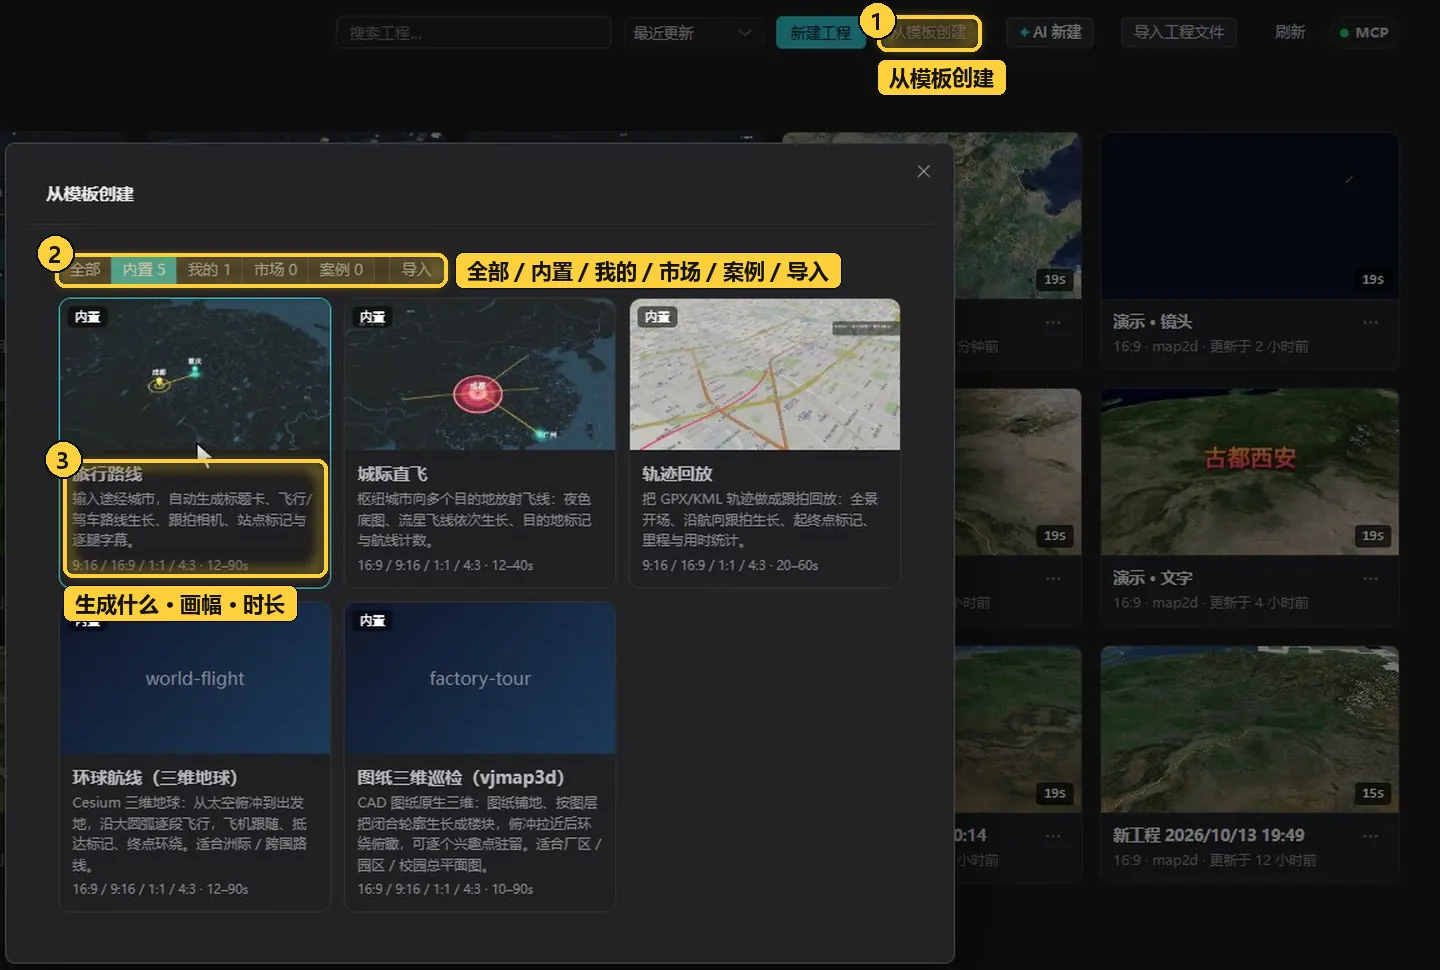The image size is (1440, 970).
Task: Click the 刷新 button
Action: point(1290,32)
